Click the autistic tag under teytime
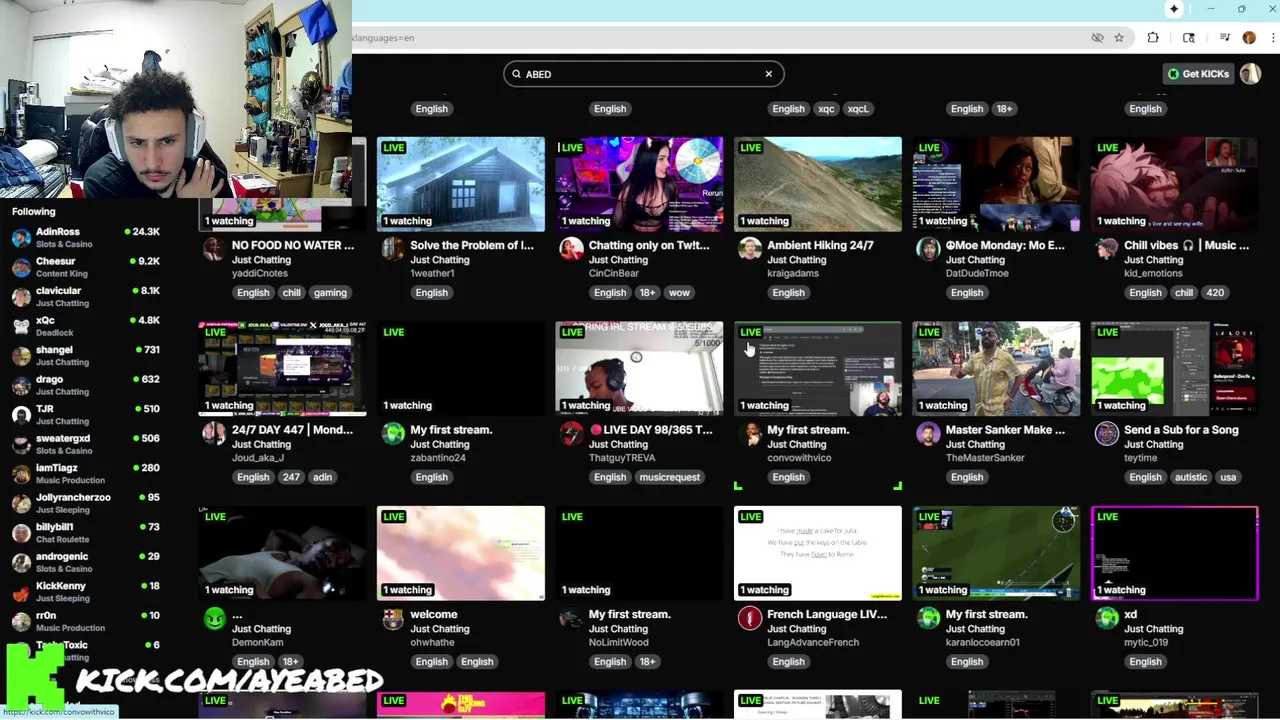The image size is (1280, 720). click(1190, 477)
